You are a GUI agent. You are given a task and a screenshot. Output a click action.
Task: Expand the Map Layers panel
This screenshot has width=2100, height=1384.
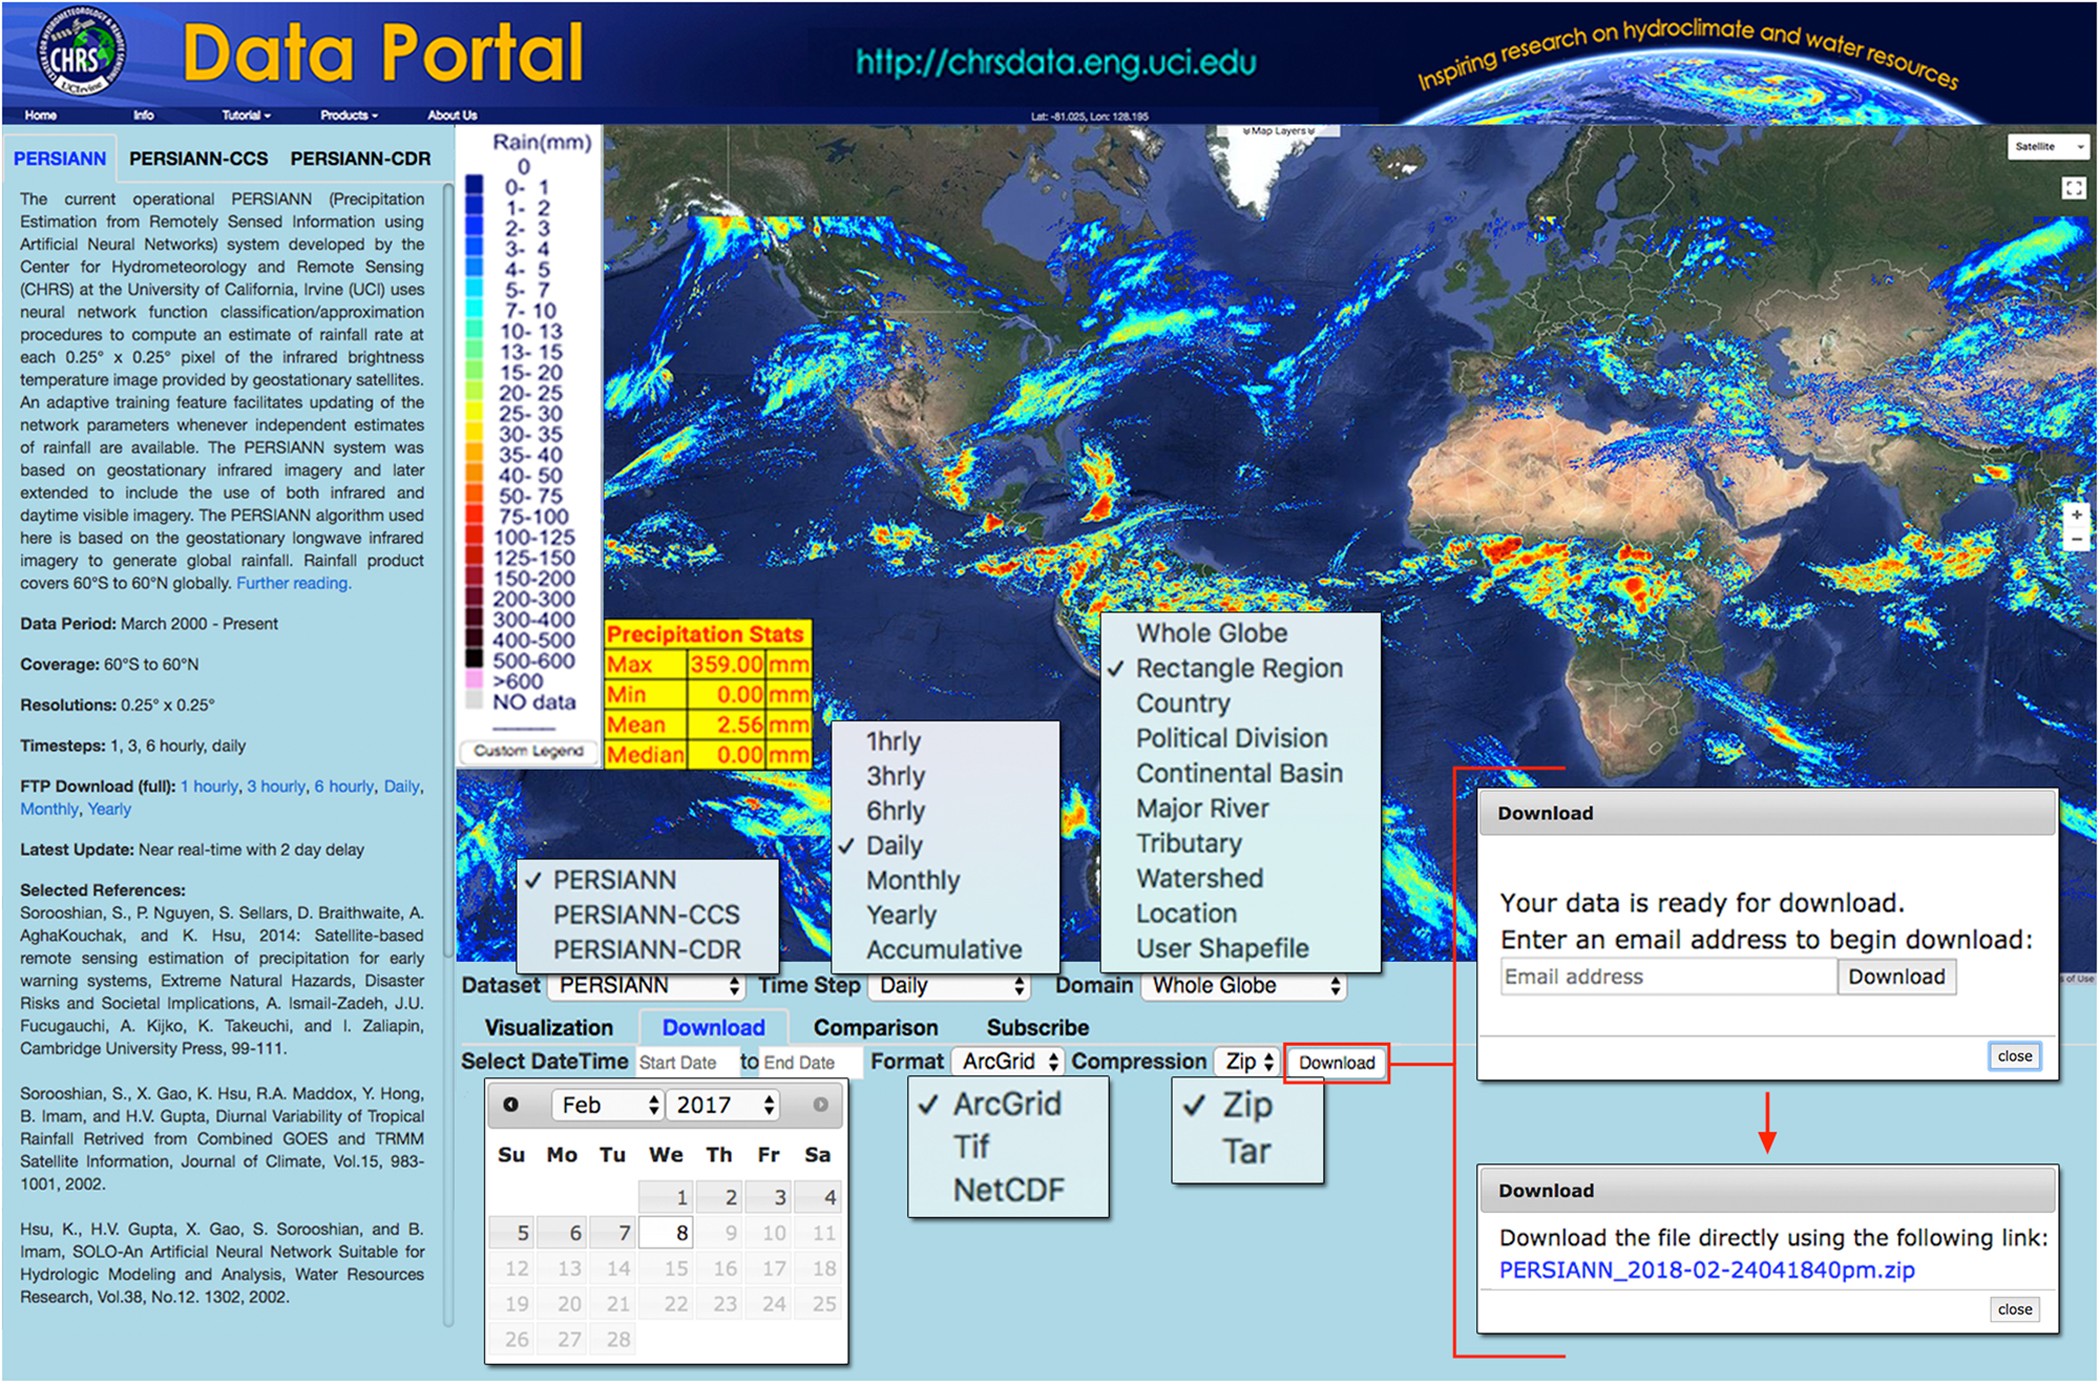coord(1277,131)
